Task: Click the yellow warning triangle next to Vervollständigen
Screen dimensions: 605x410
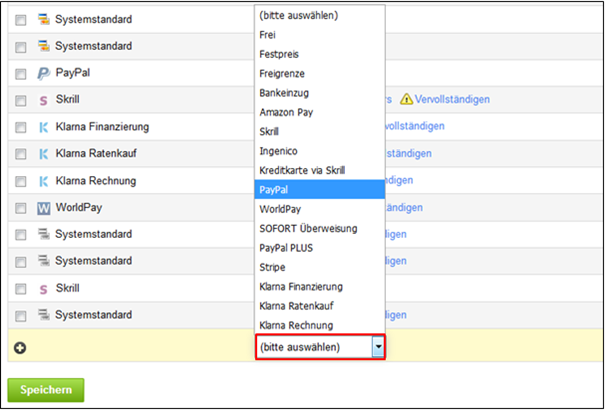Action: [406, 100]
